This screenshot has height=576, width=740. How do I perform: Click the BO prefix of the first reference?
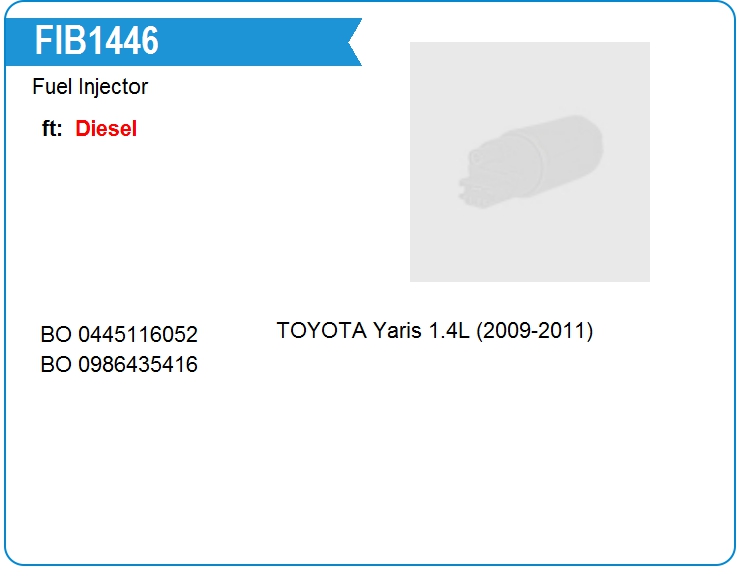[x=56, y=335]
